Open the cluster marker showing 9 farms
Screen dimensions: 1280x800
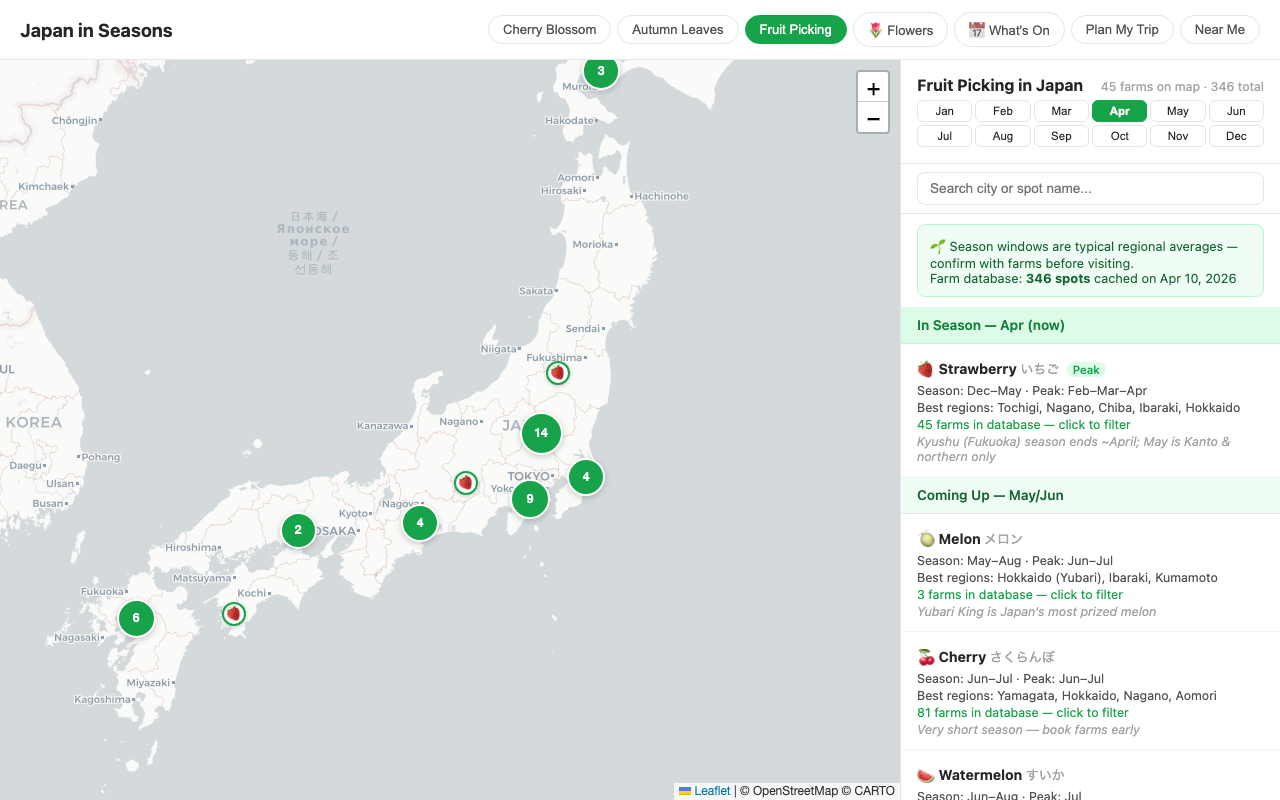click(x=530, y=499)
